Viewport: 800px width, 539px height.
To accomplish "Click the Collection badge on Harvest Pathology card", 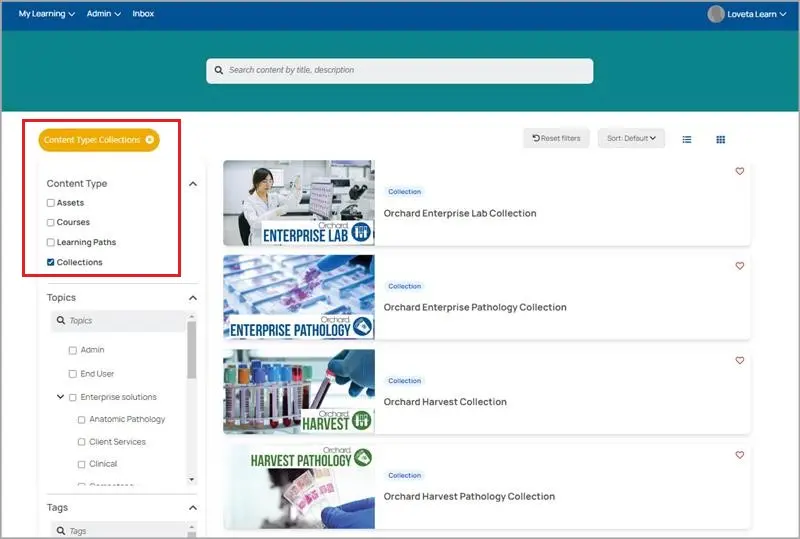I will coord(405,475).
